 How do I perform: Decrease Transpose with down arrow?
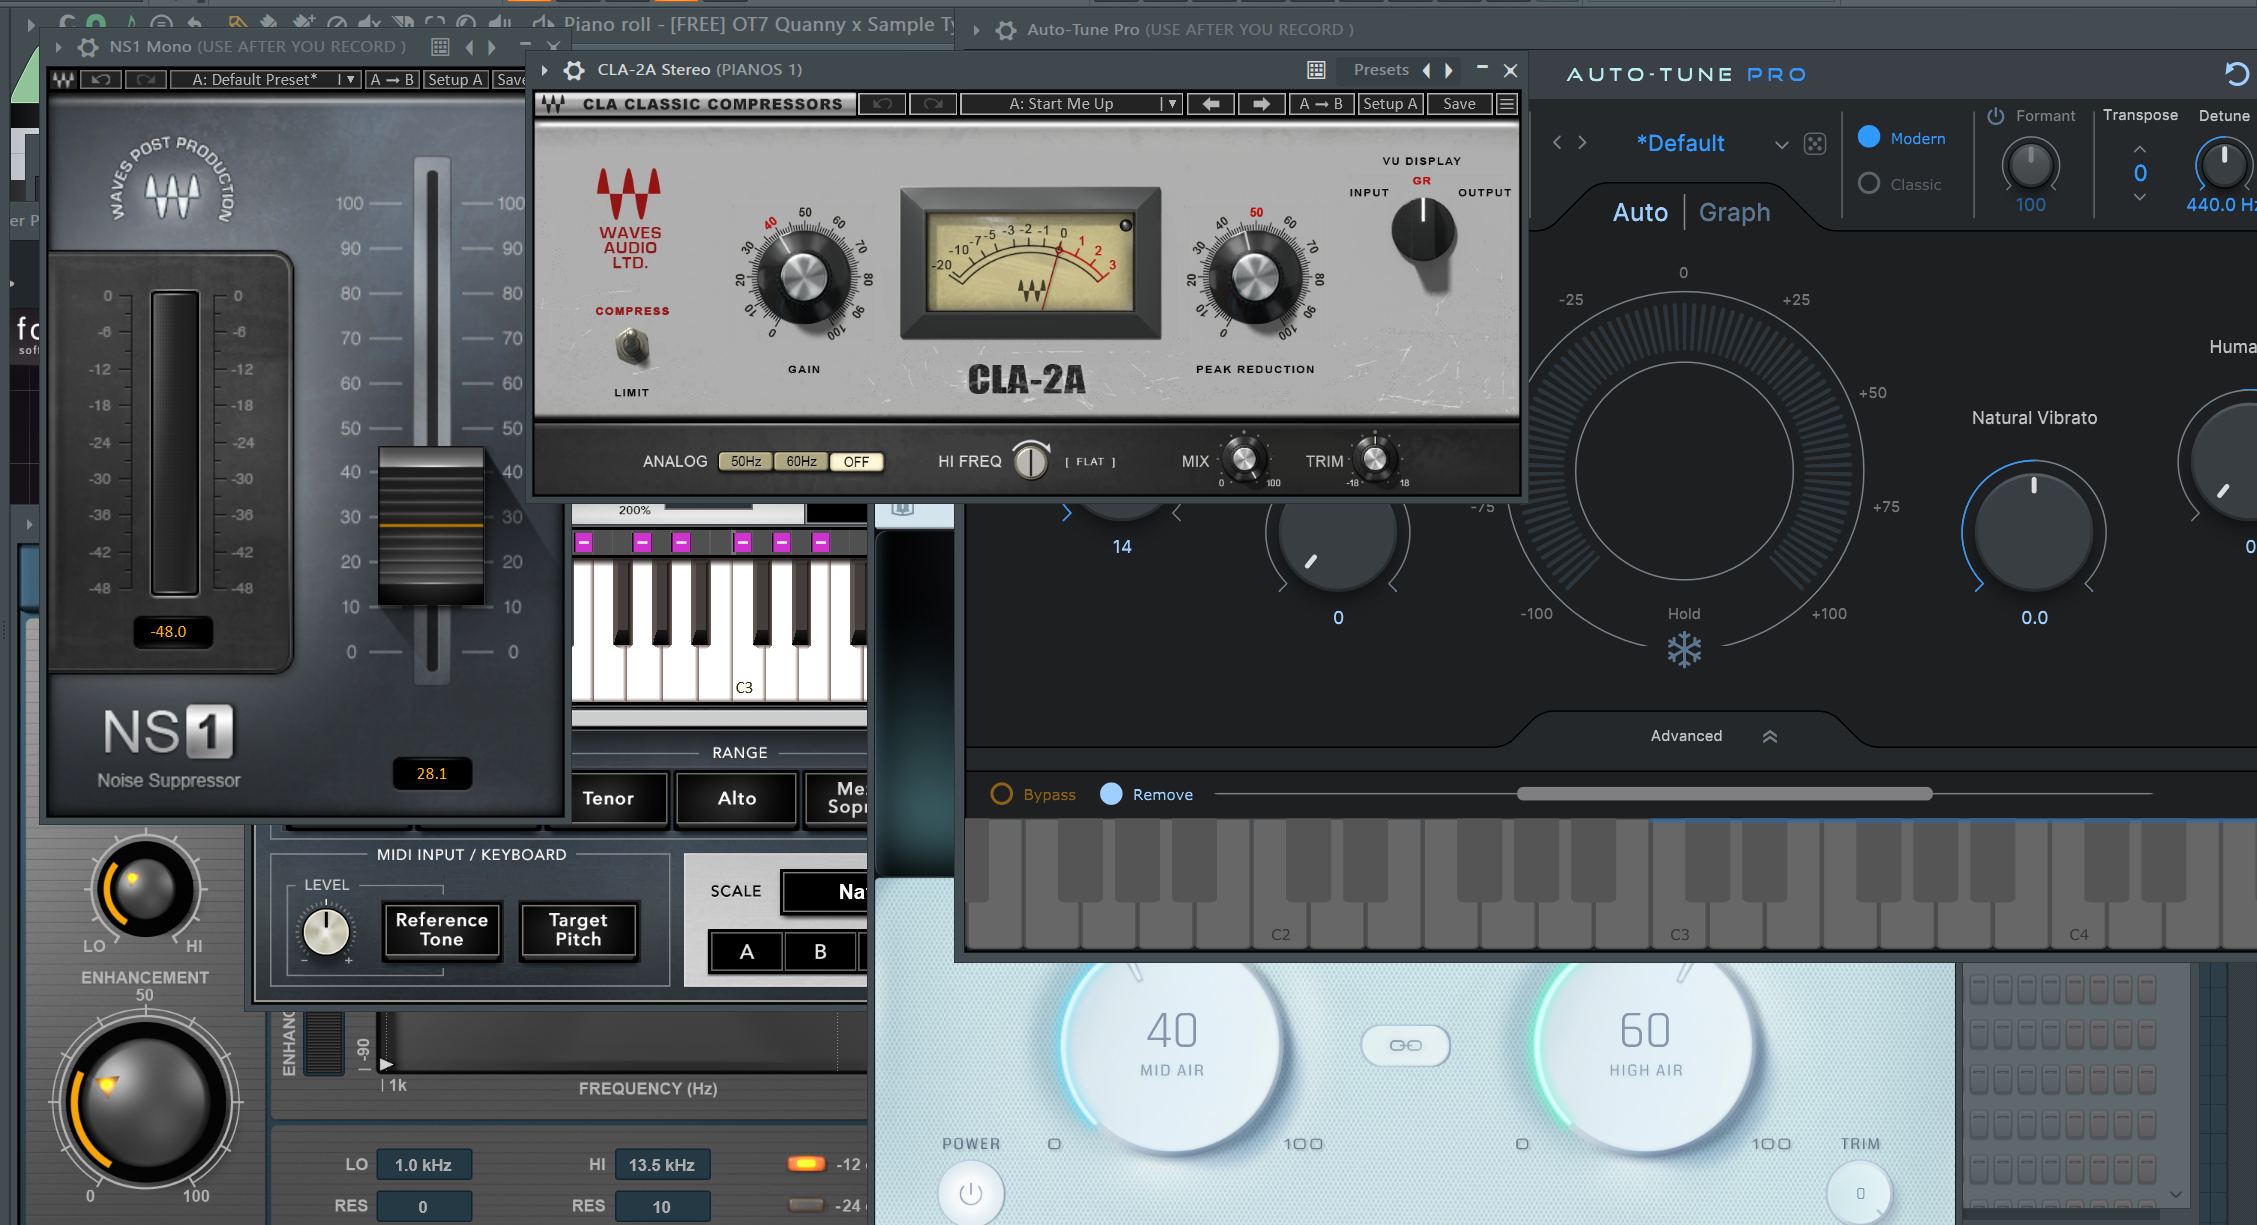[2140, 197]
